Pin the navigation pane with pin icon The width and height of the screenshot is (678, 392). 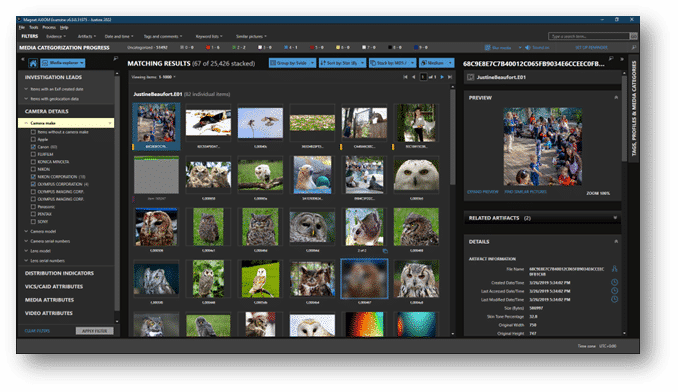[x=115, y=58]
